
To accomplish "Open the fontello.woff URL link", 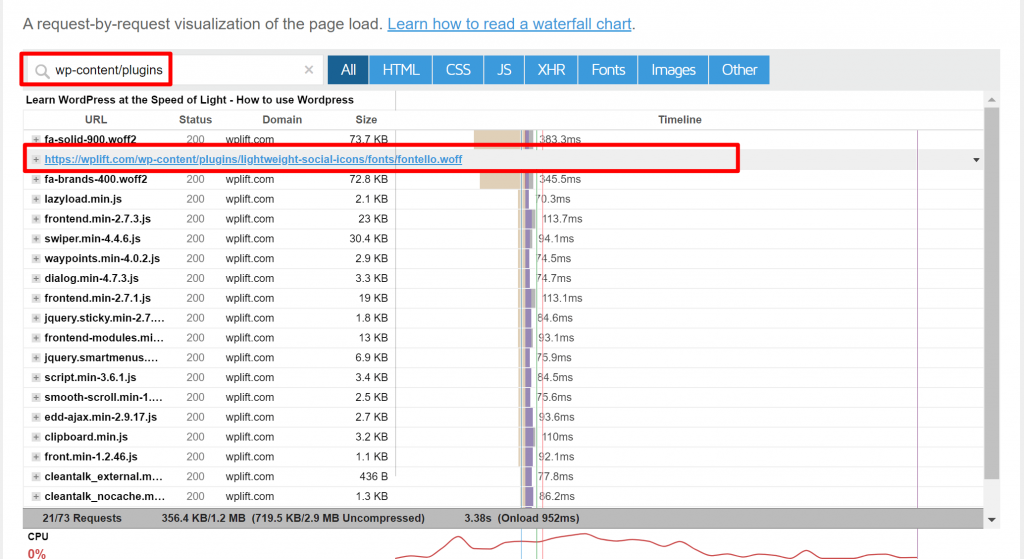I will (253, 159).
